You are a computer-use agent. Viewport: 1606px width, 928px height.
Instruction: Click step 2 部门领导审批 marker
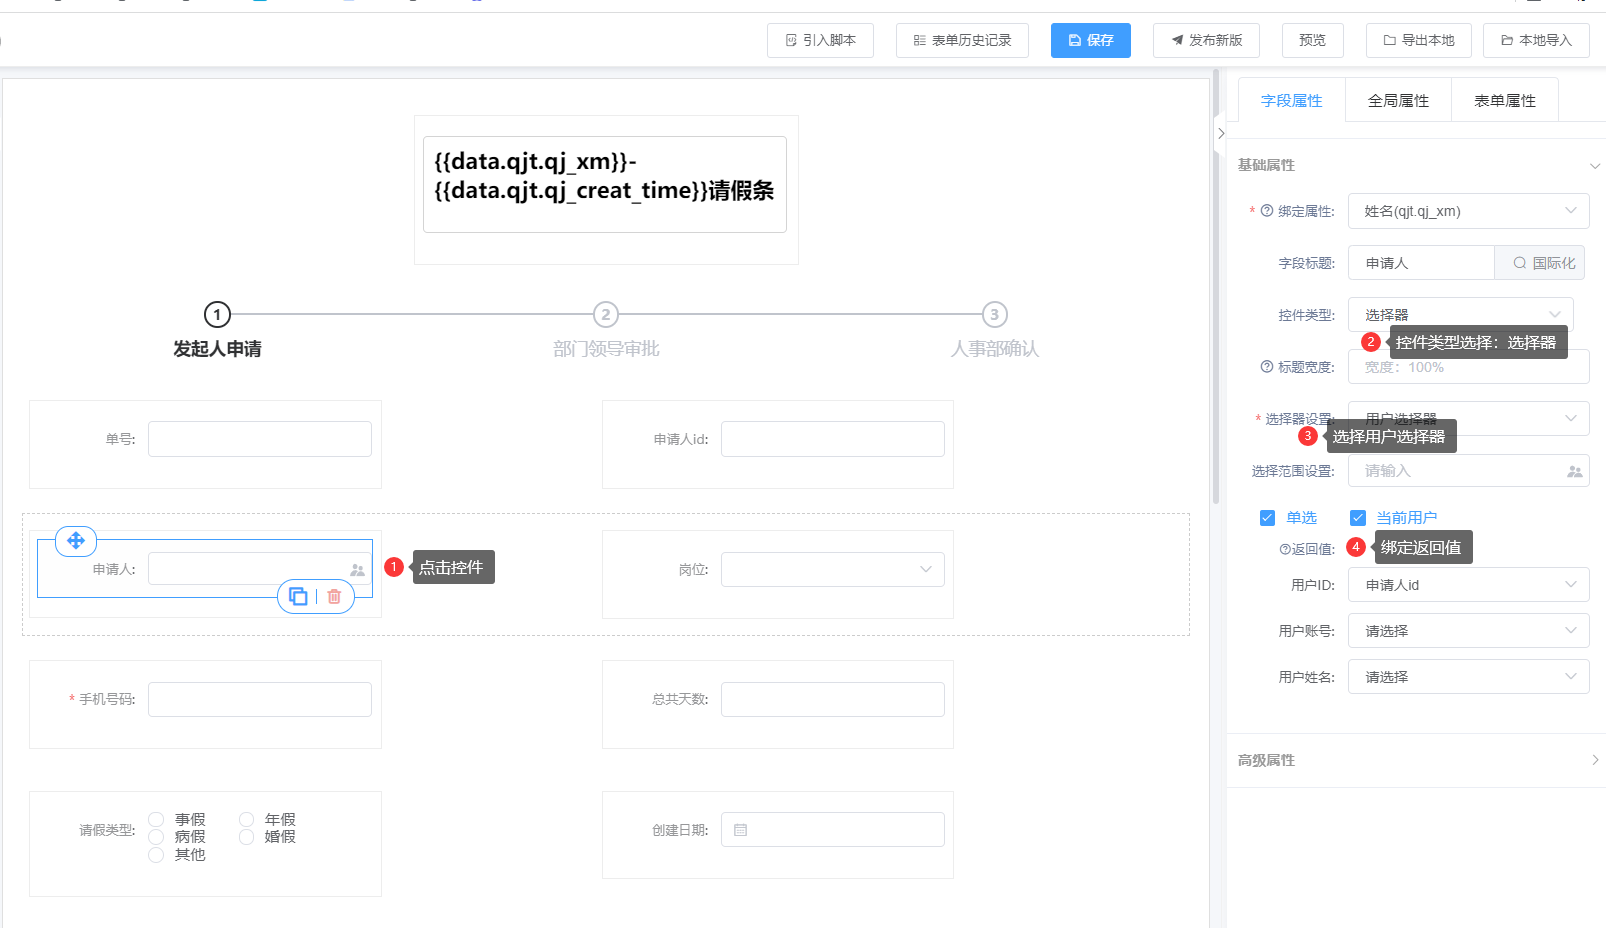pos(605,315)
